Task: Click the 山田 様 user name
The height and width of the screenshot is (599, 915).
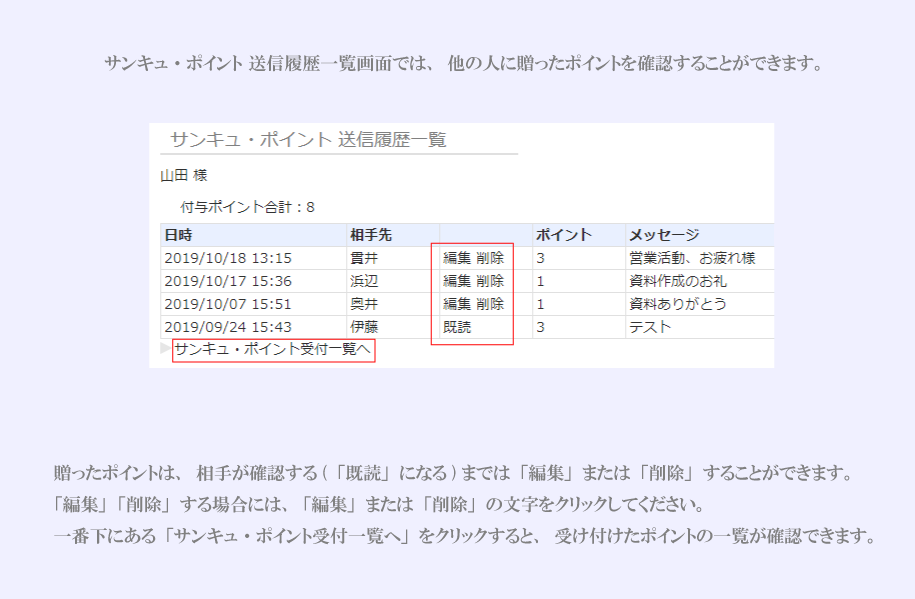Action: click(x=184, y=175)
